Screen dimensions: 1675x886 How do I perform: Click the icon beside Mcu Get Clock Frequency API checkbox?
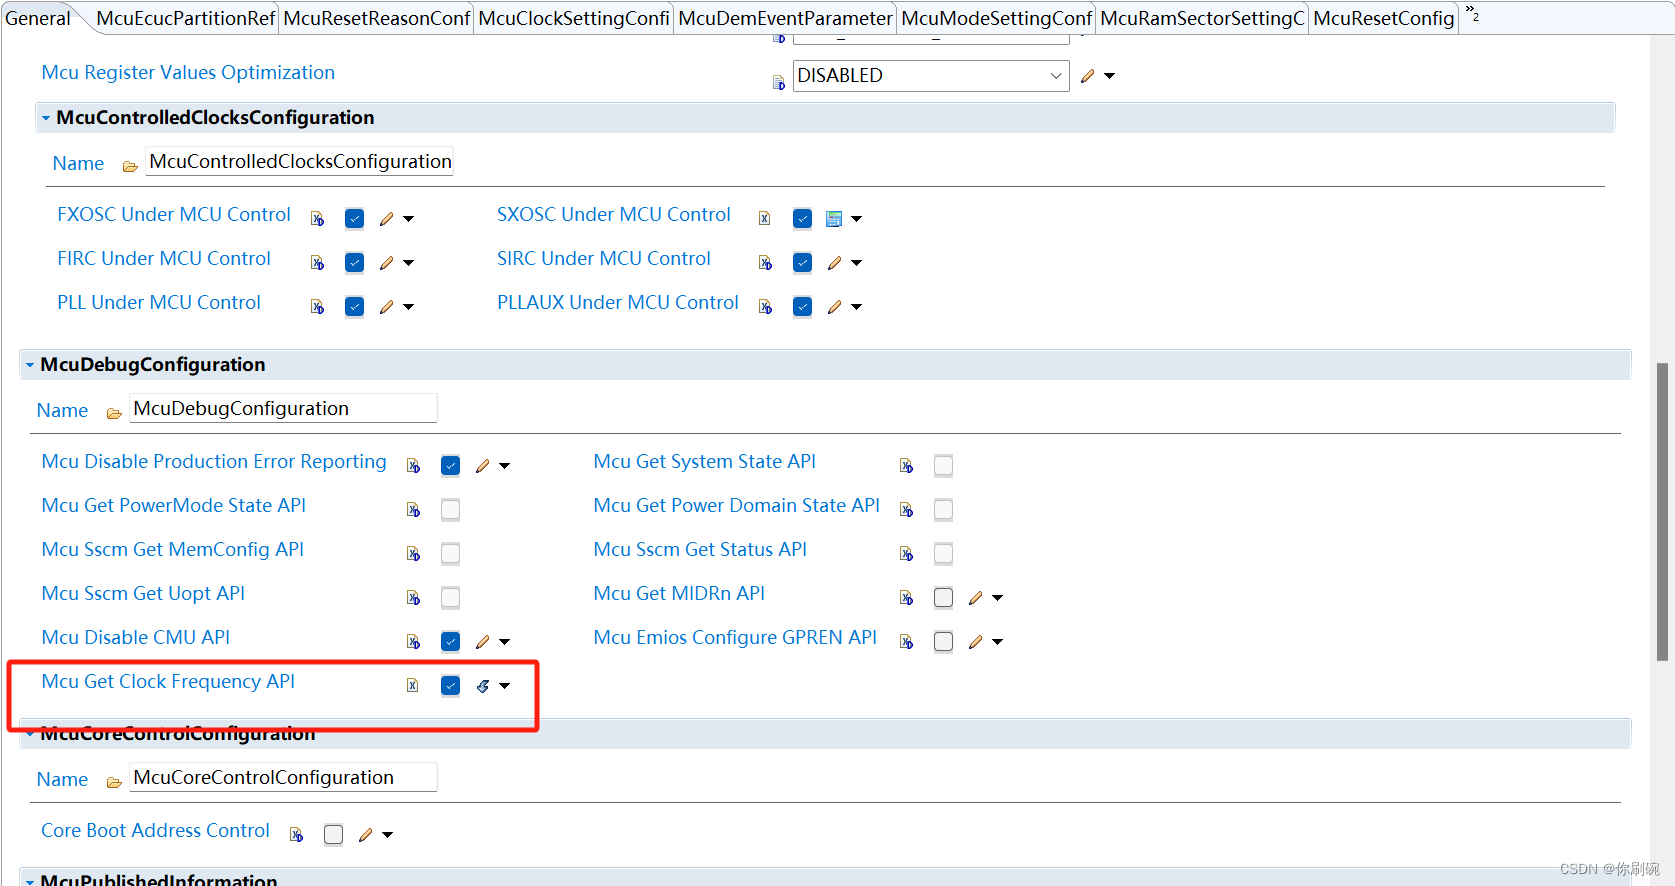click(483, 686)
